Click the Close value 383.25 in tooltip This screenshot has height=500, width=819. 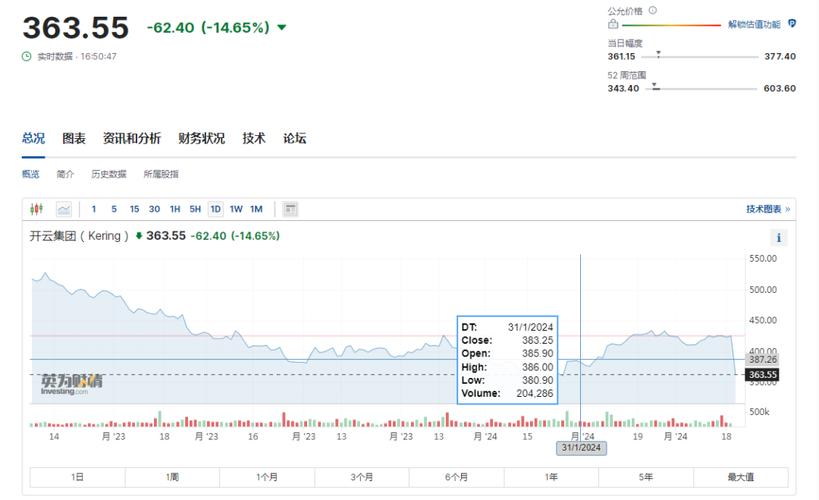pos(537,340)
